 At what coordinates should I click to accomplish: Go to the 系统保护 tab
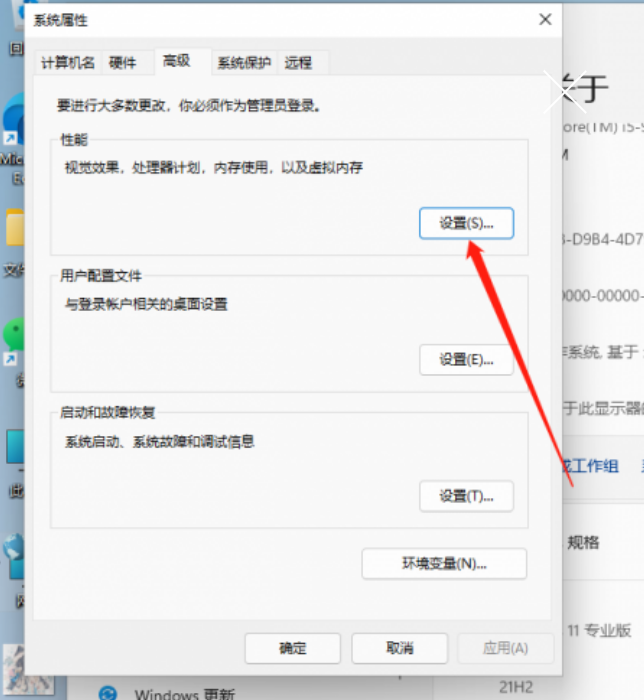click(x=245, y=62)
